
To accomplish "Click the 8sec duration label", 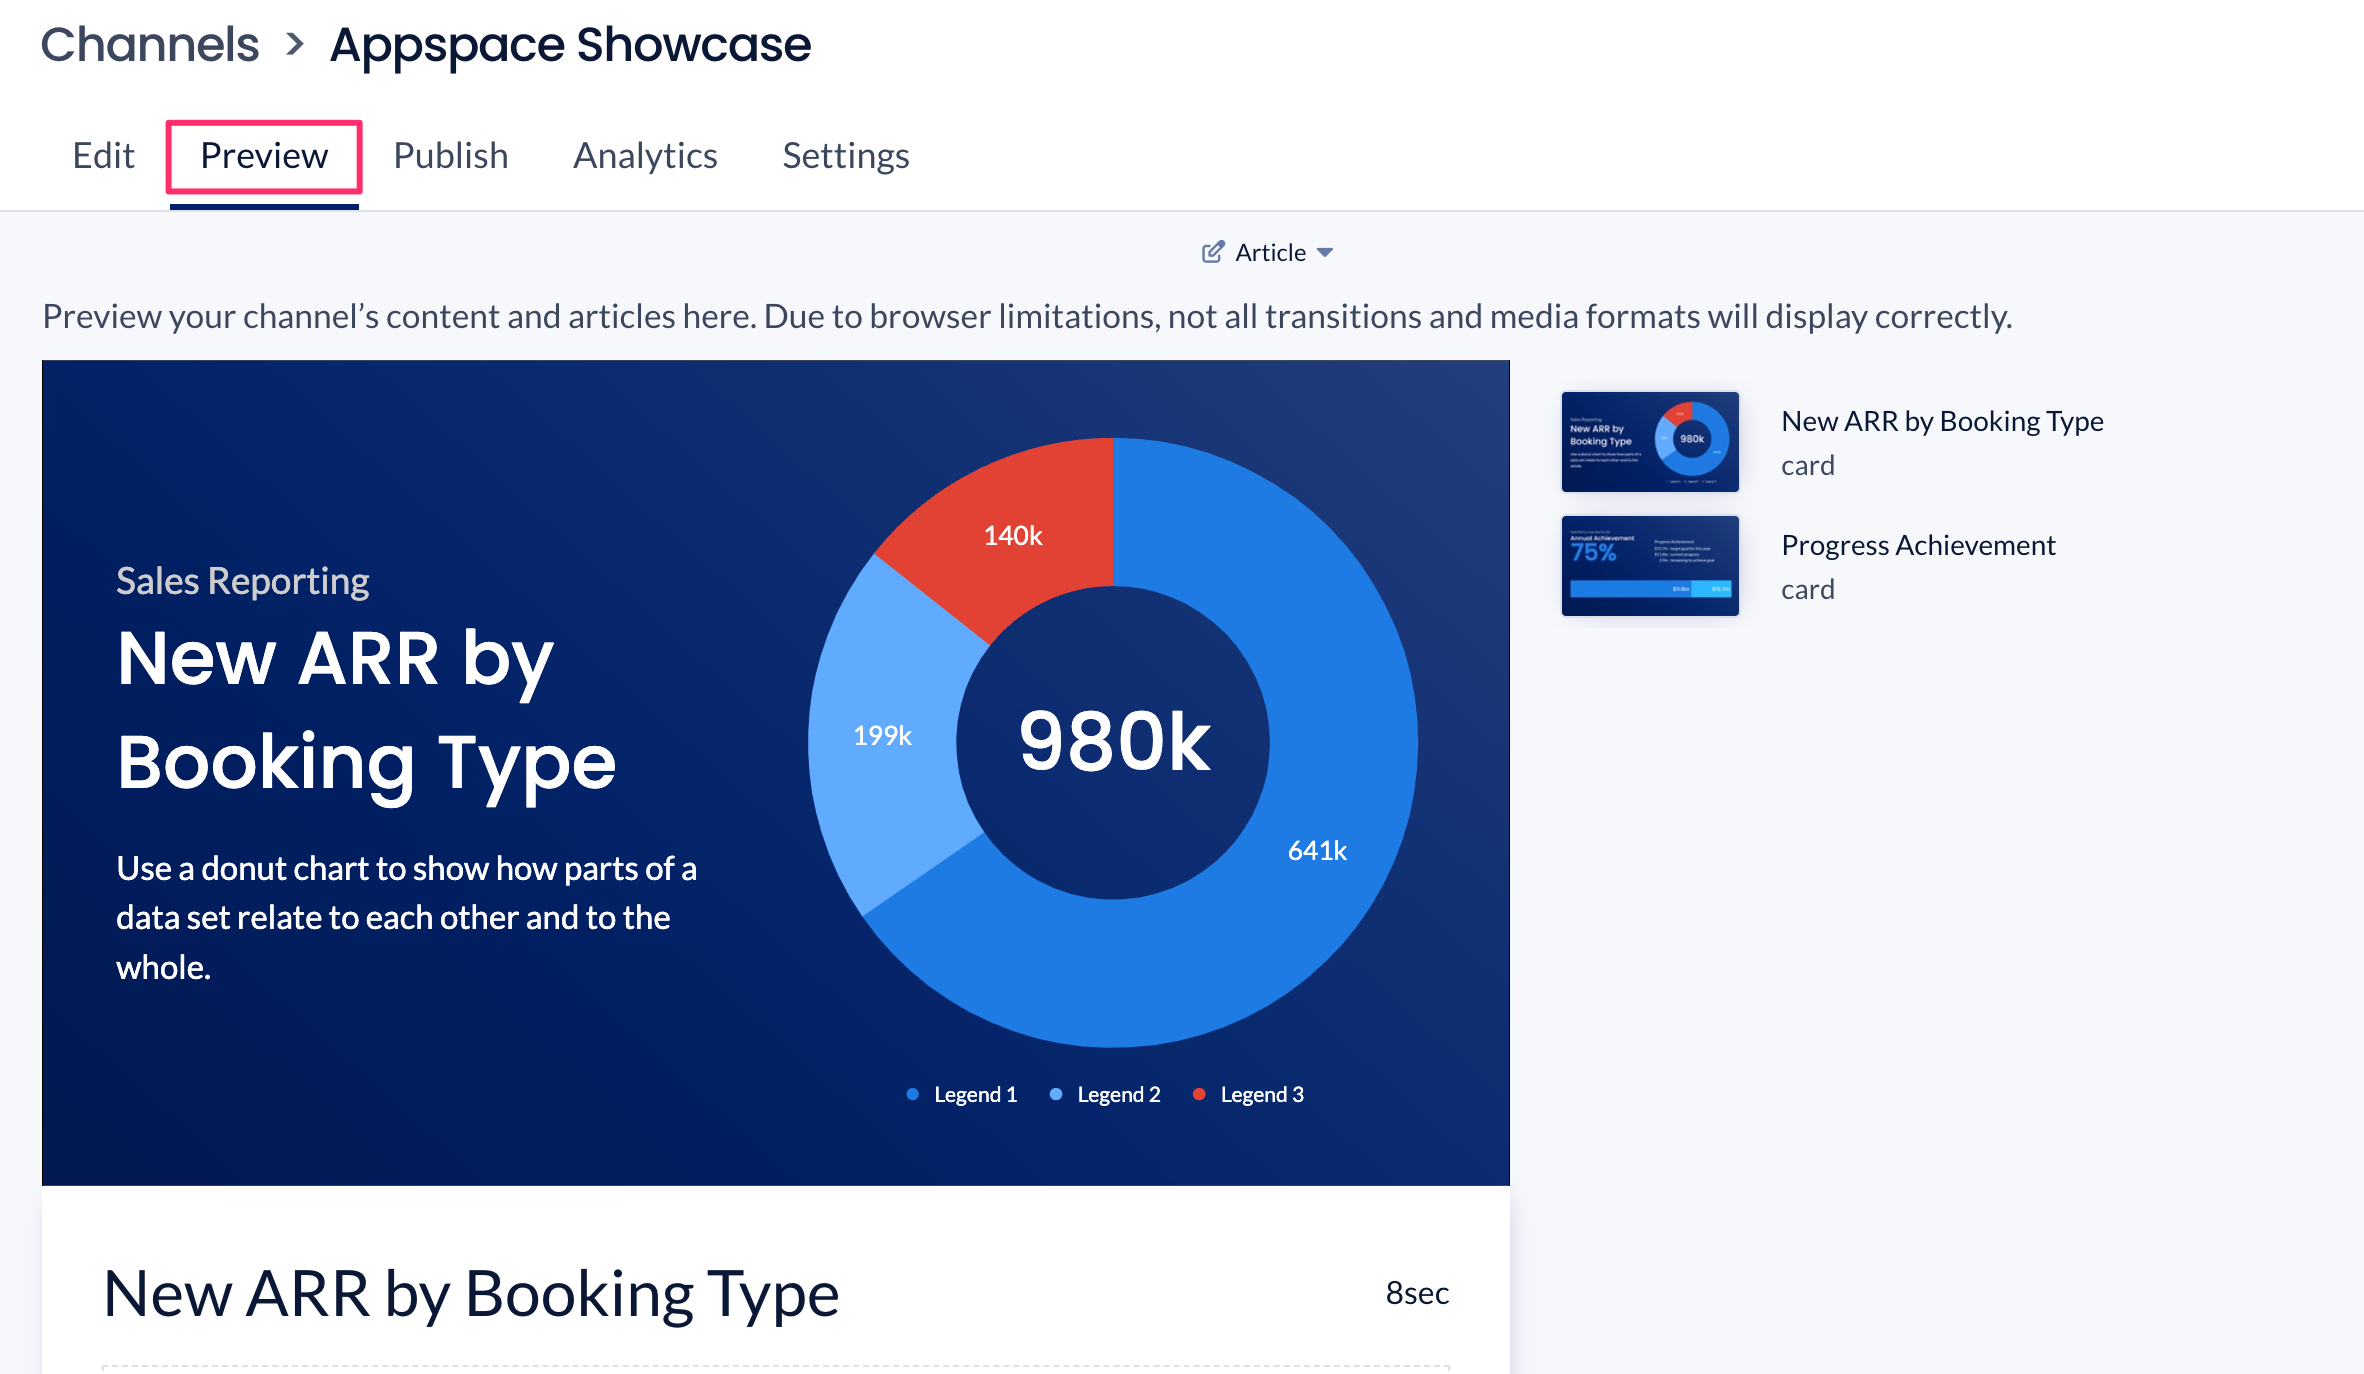I will coord(1417,1293).
